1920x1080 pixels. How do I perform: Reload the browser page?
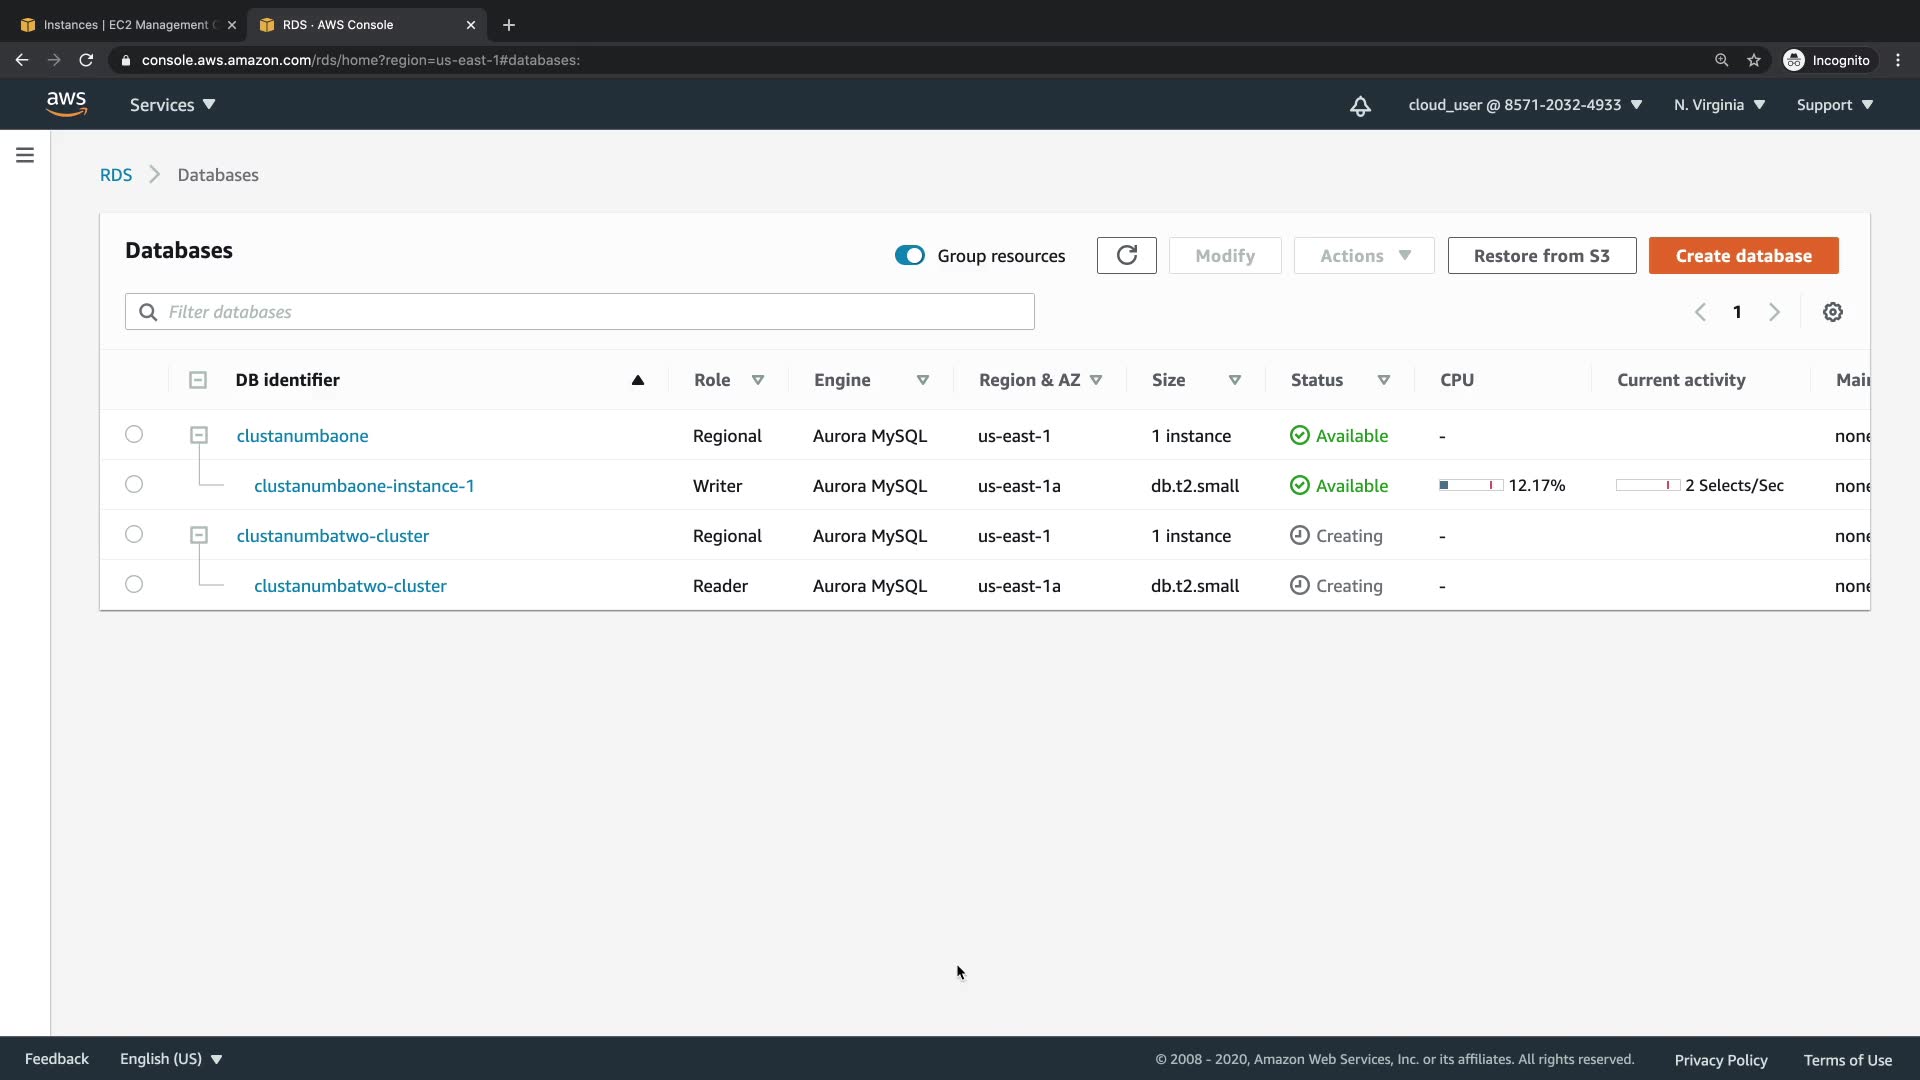[86, 60]
